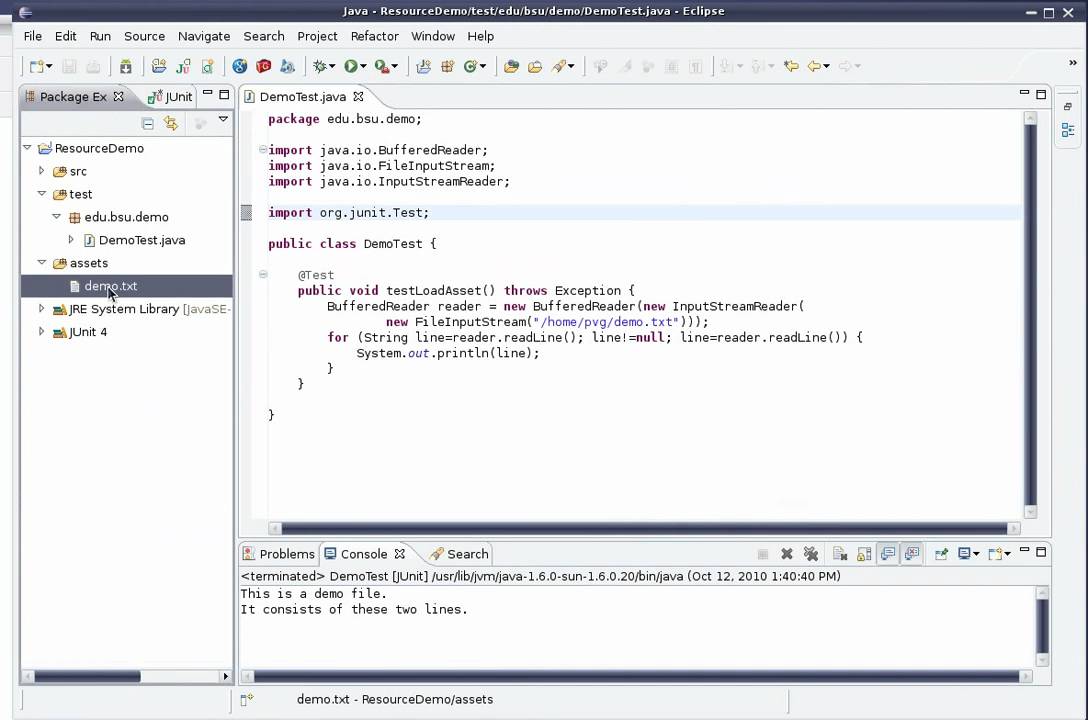The image size is (1088, 720).
Task: Click the New wizard toolbar icon
Action: pyautogui.click(x=37, y=66)
